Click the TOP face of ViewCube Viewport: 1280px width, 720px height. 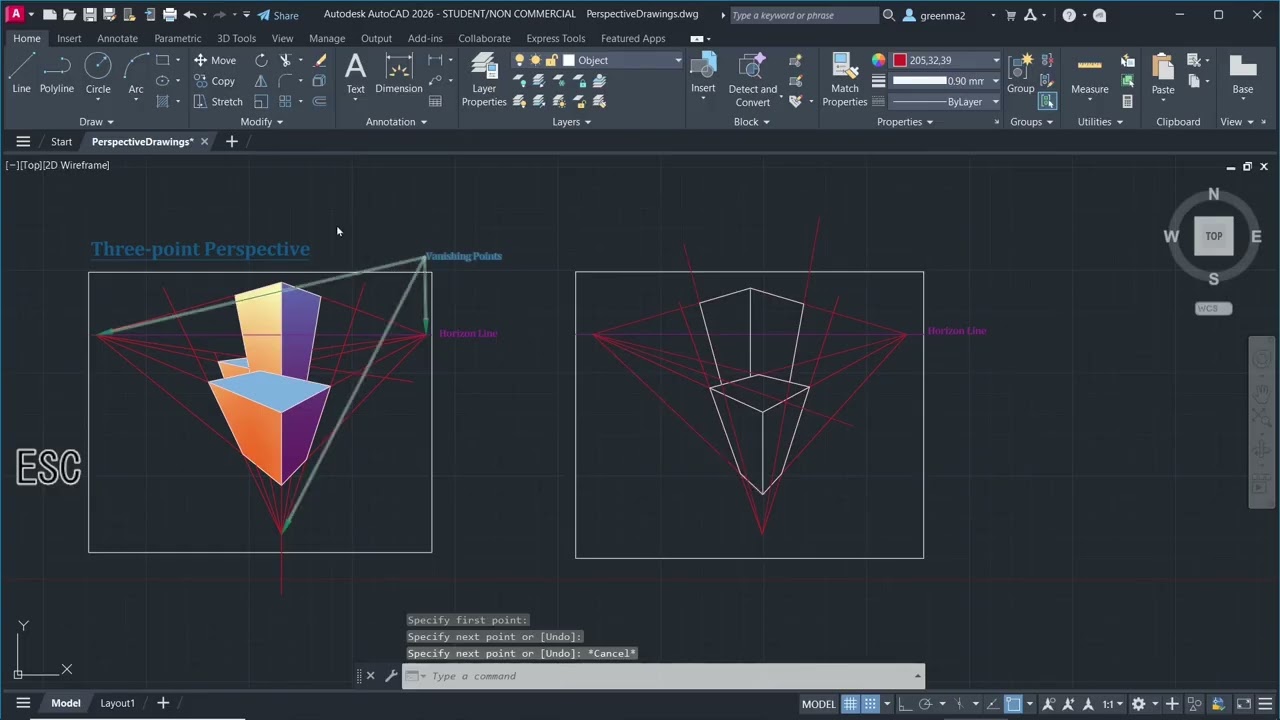1213,236
